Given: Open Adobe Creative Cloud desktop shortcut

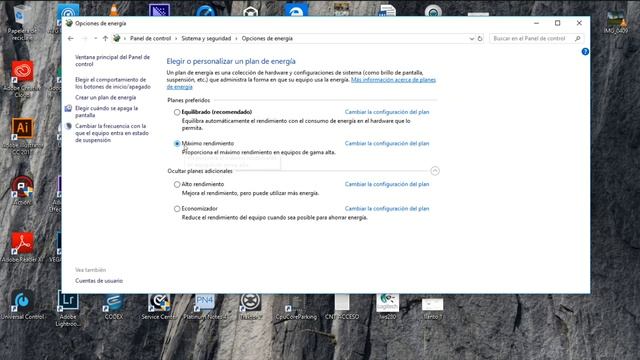Looking at the screenshot, I should [x=22, y=79].
